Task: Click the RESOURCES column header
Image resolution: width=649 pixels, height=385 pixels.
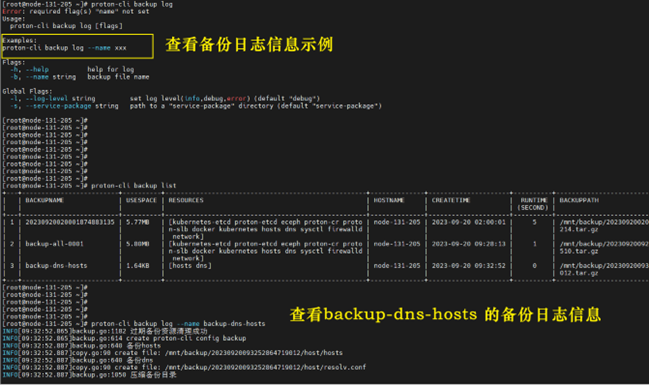Action: (186, 200)
